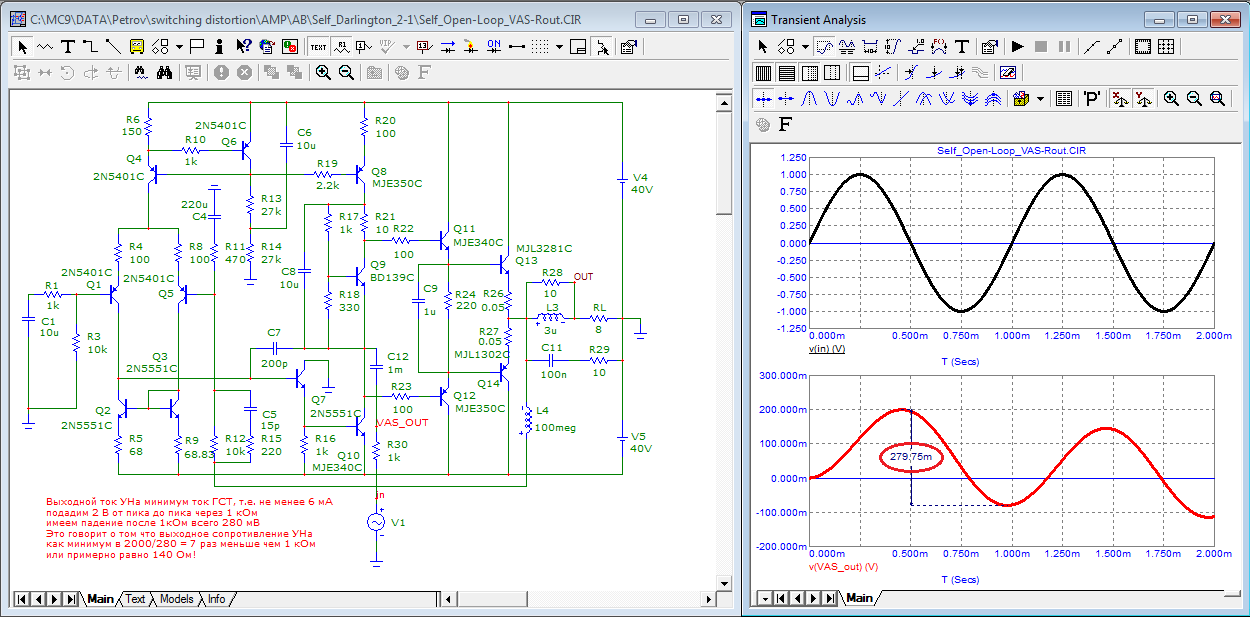Open dropdown arrow beside schematic shapes icon
1250x617 pixels.
(179, 46)
